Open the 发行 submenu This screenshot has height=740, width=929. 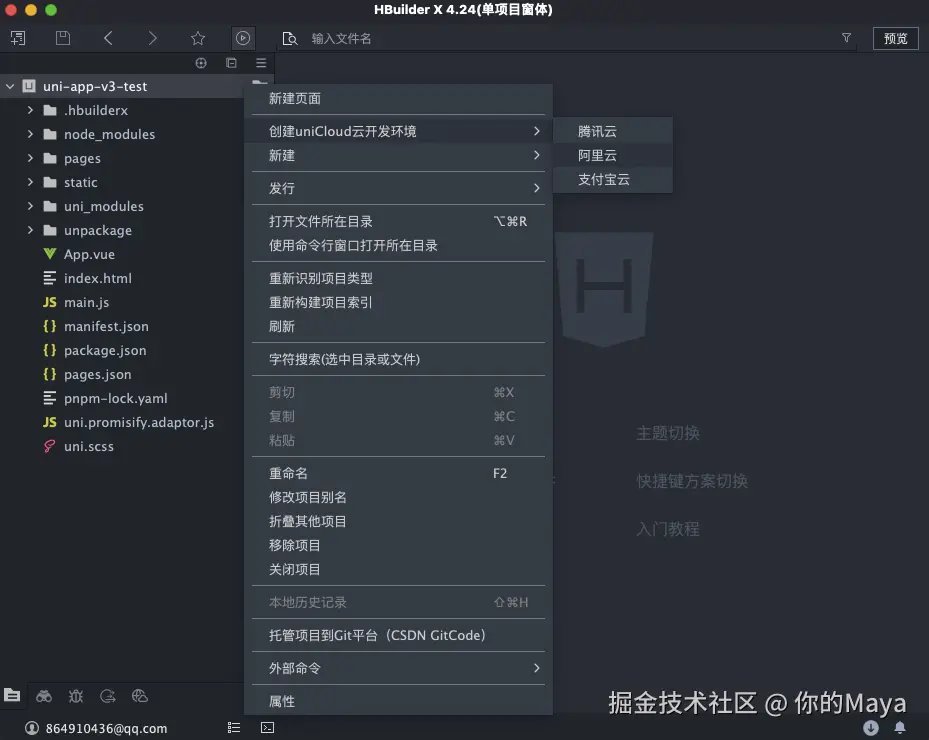(398, 188)
